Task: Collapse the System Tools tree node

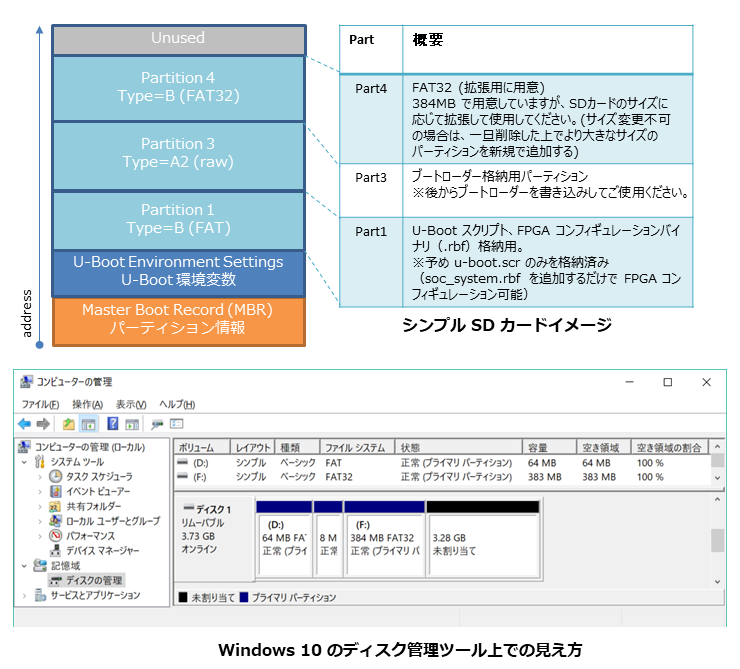Action: [x=25, y=462]
